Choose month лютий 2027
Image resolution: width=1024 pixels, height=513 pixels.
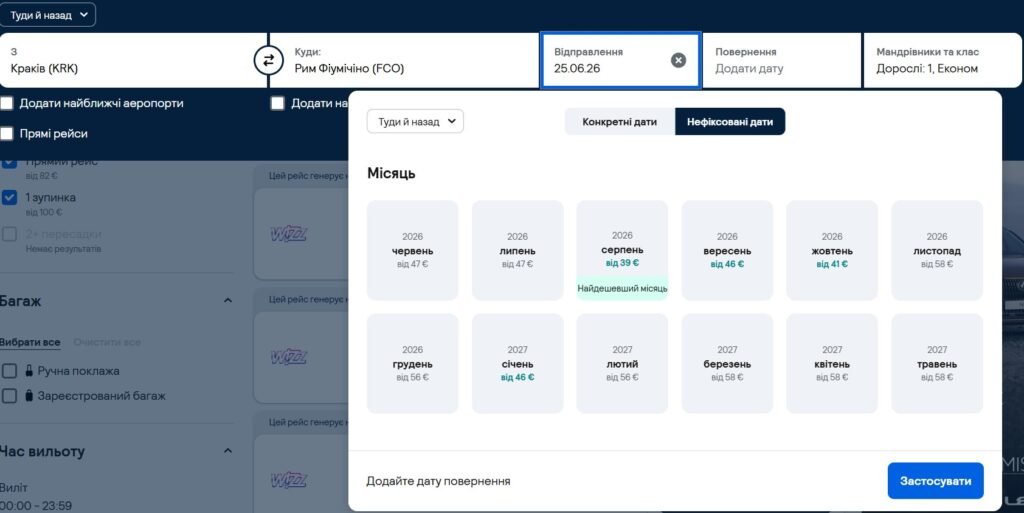tap(622, 364)
